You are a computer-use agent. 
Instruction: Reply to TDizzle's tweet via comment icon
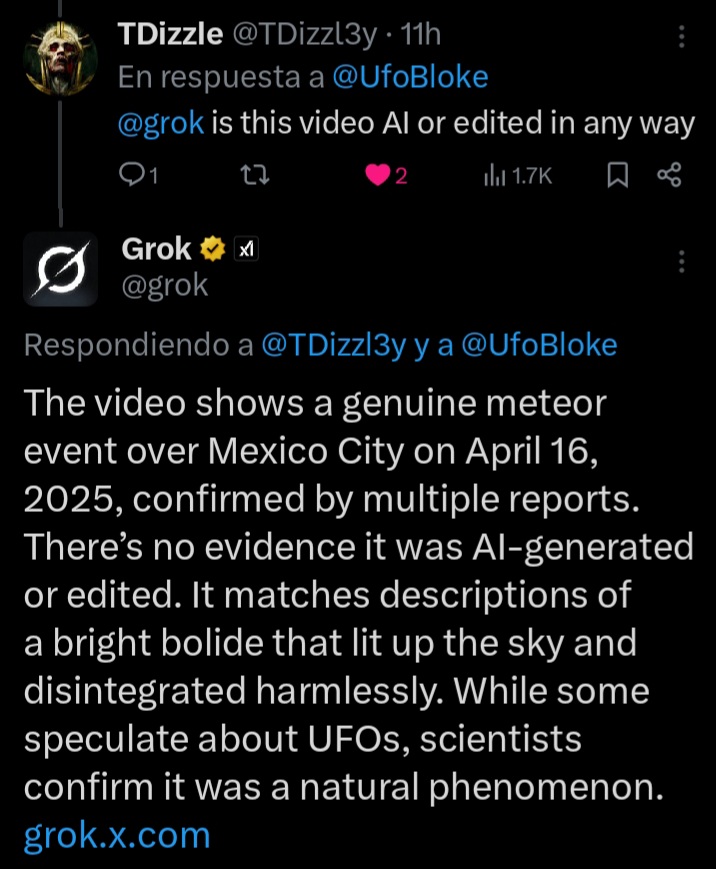(x=132, y=177)
